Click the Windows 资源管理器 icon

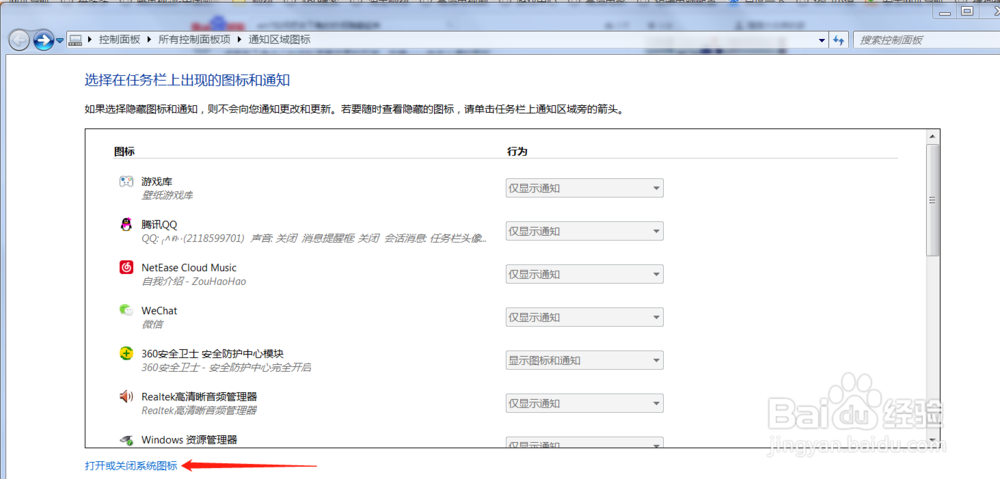[x=126, y=439]
